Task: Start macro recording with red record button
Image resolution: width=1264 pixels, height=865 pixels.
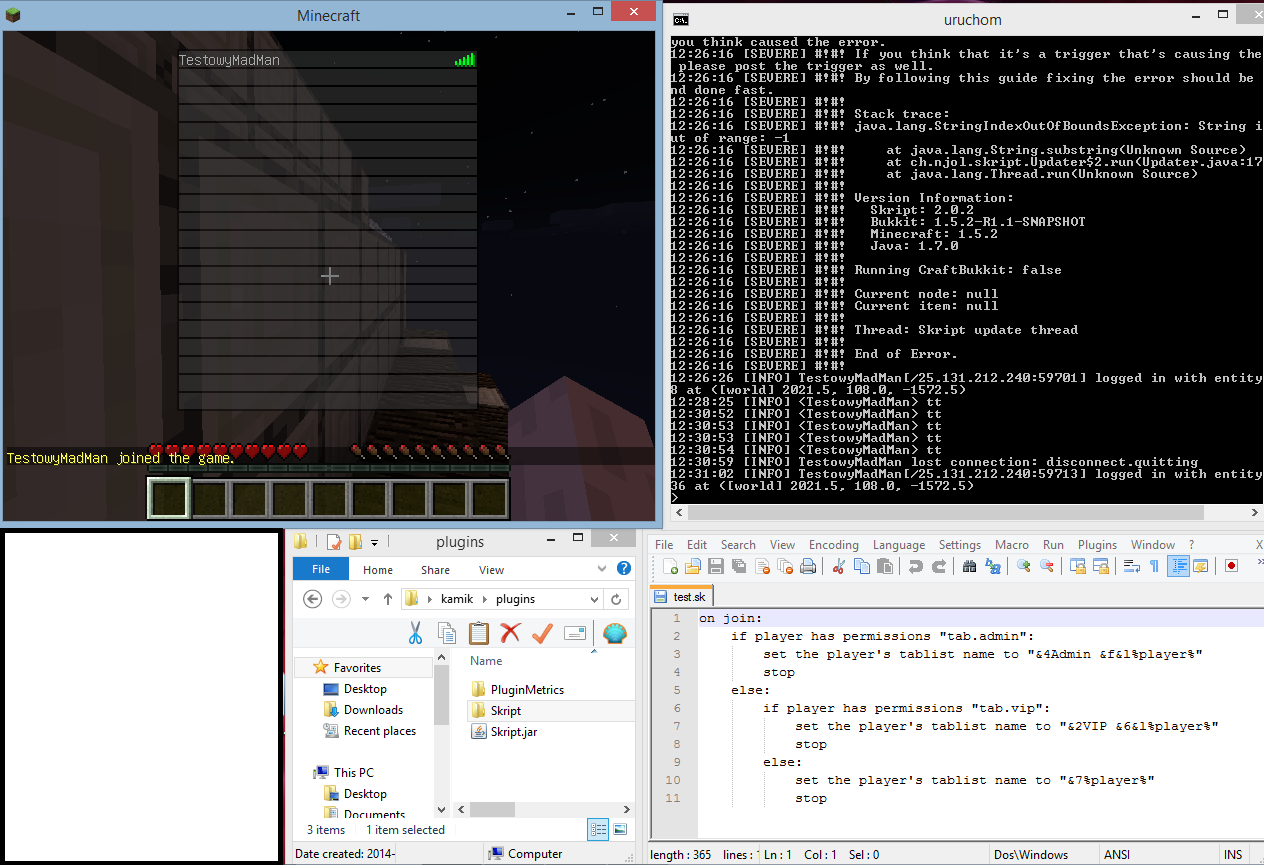Action: pyautogui.click(x=1231, y=566)
